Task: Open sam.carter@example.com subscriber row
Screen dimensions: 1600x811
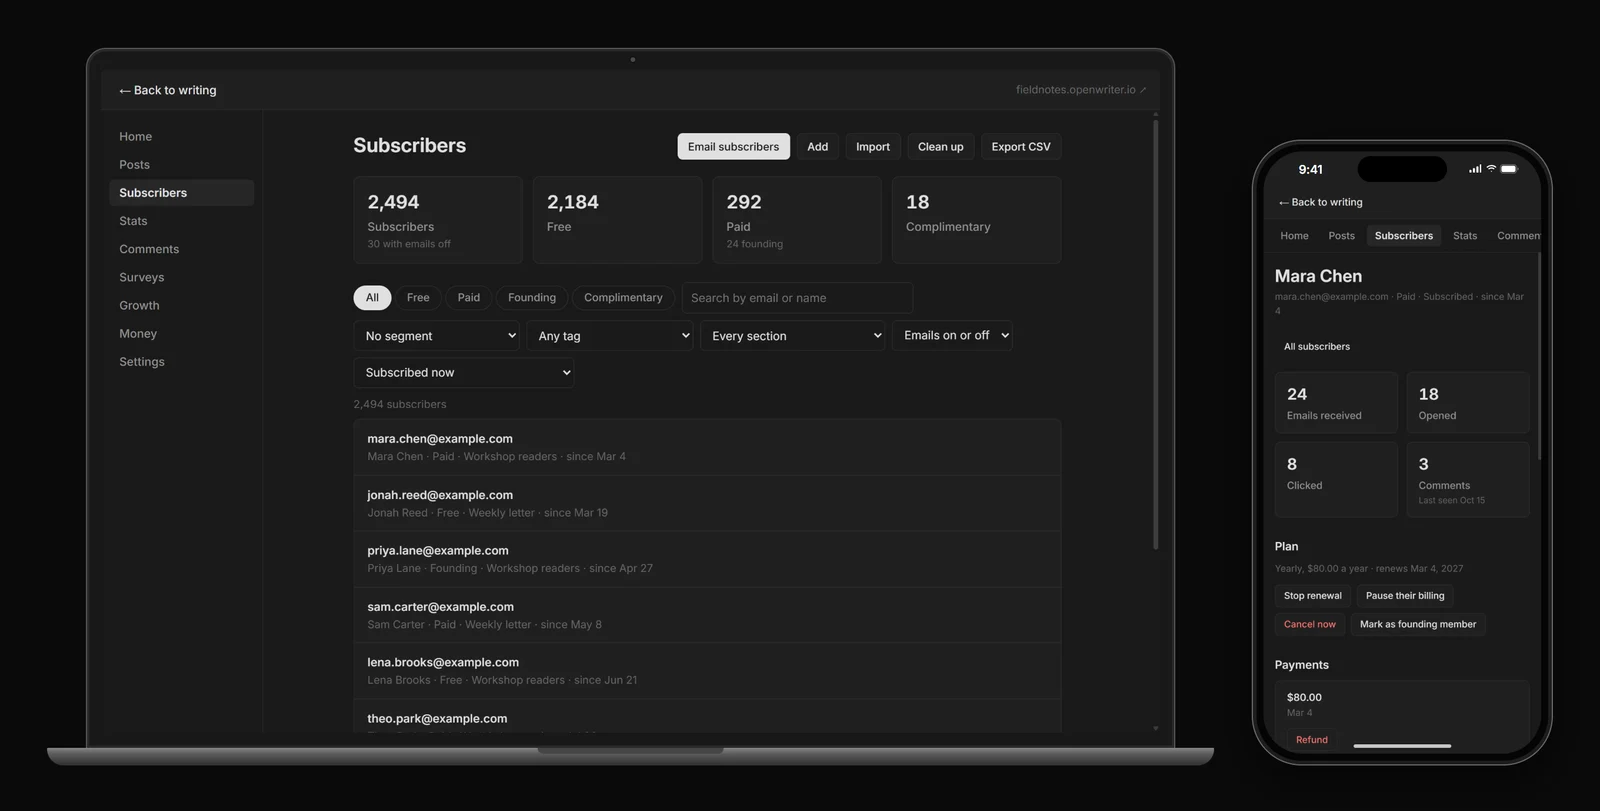Action: coord(707,615)
